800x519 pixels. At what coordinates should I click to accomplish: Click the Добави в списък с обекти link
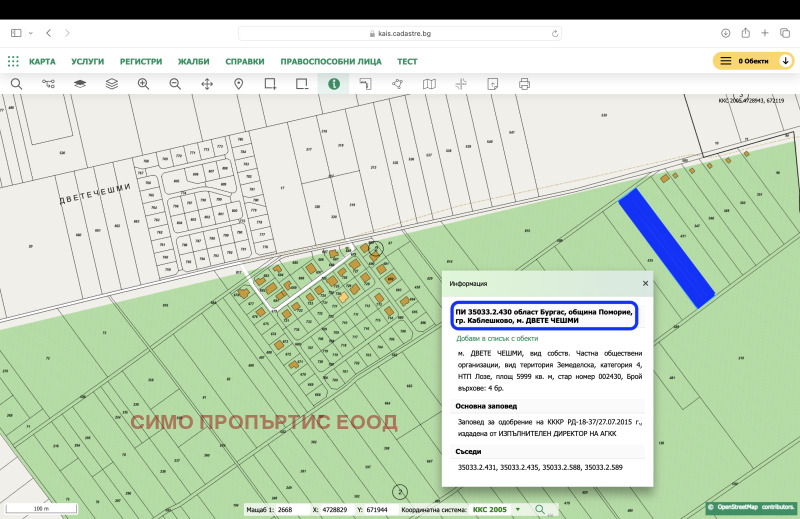coord(497,338)
